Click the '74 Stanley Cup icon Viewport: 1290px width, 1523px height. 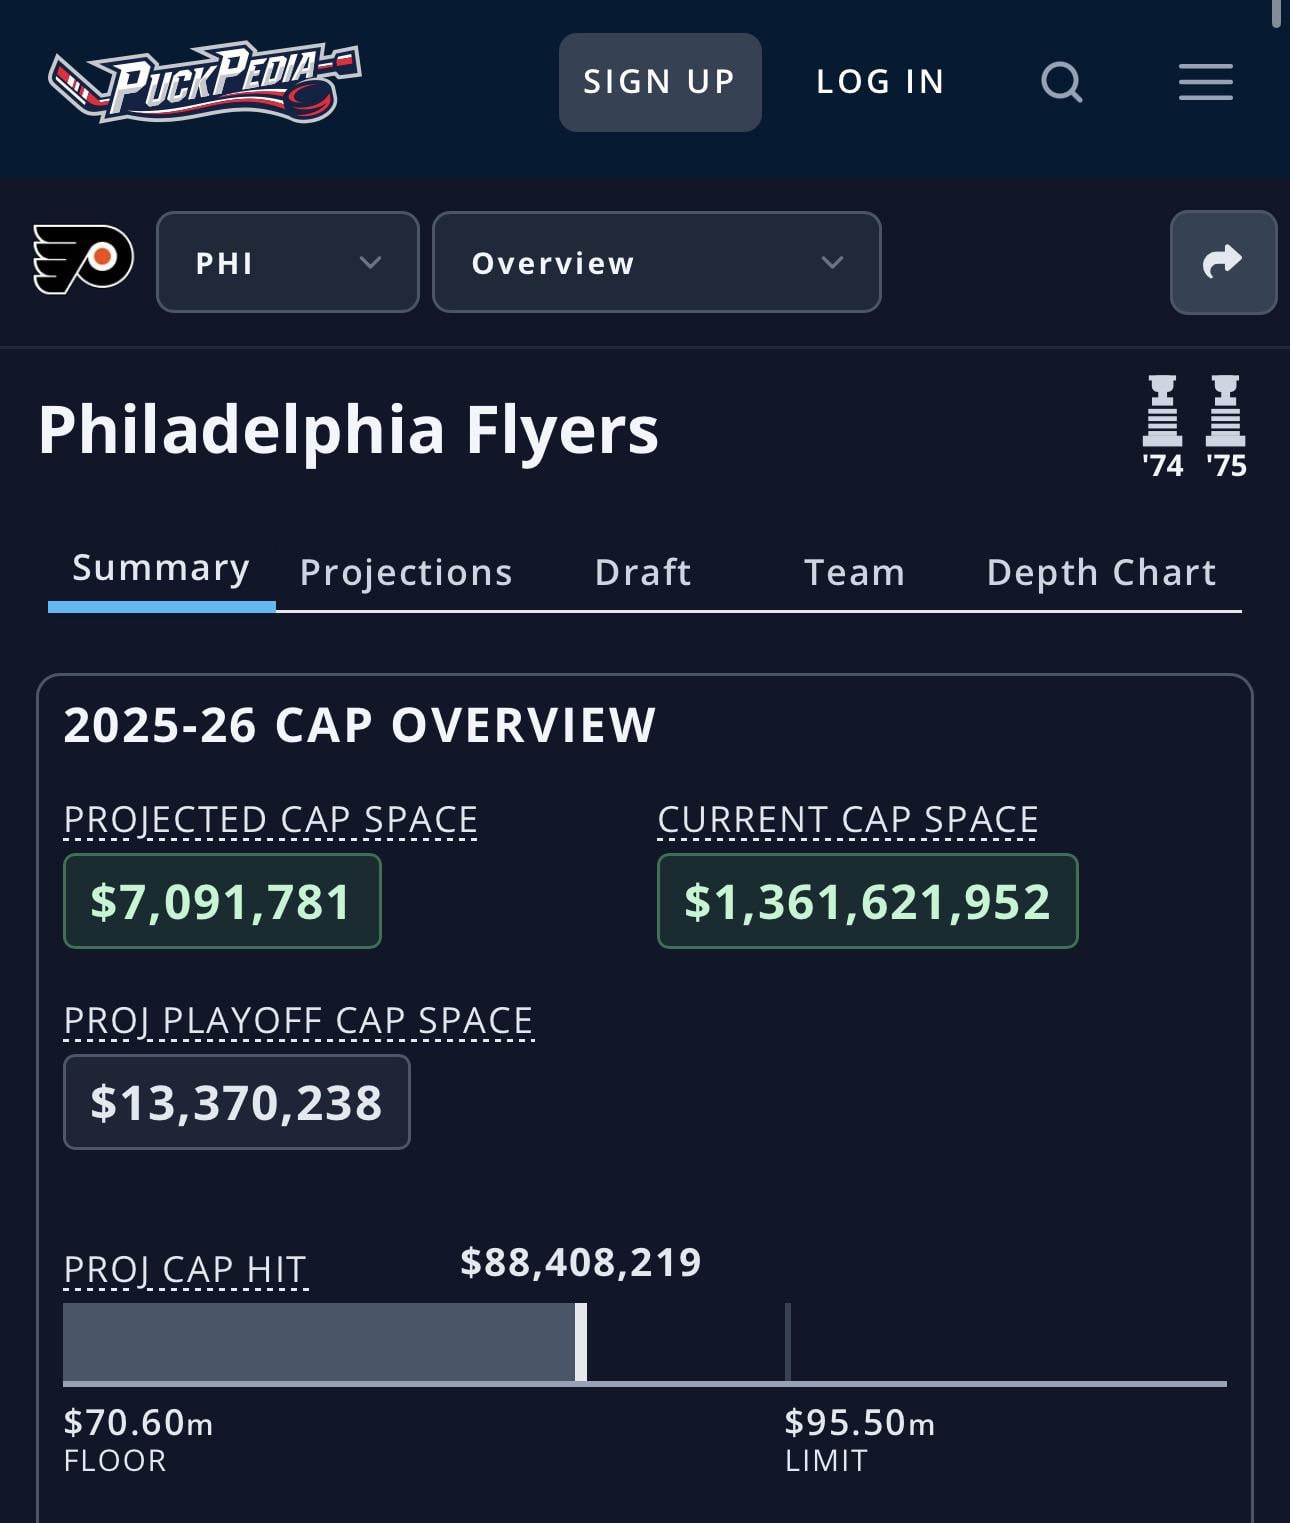[x=1162, y=425]
